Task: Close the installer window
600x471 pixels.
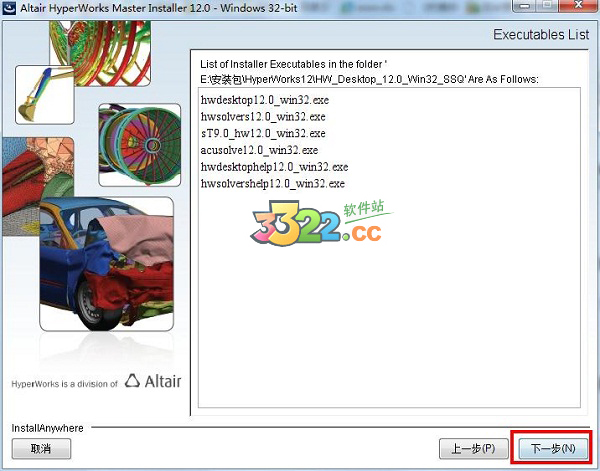Action: (x=579, y=5)
